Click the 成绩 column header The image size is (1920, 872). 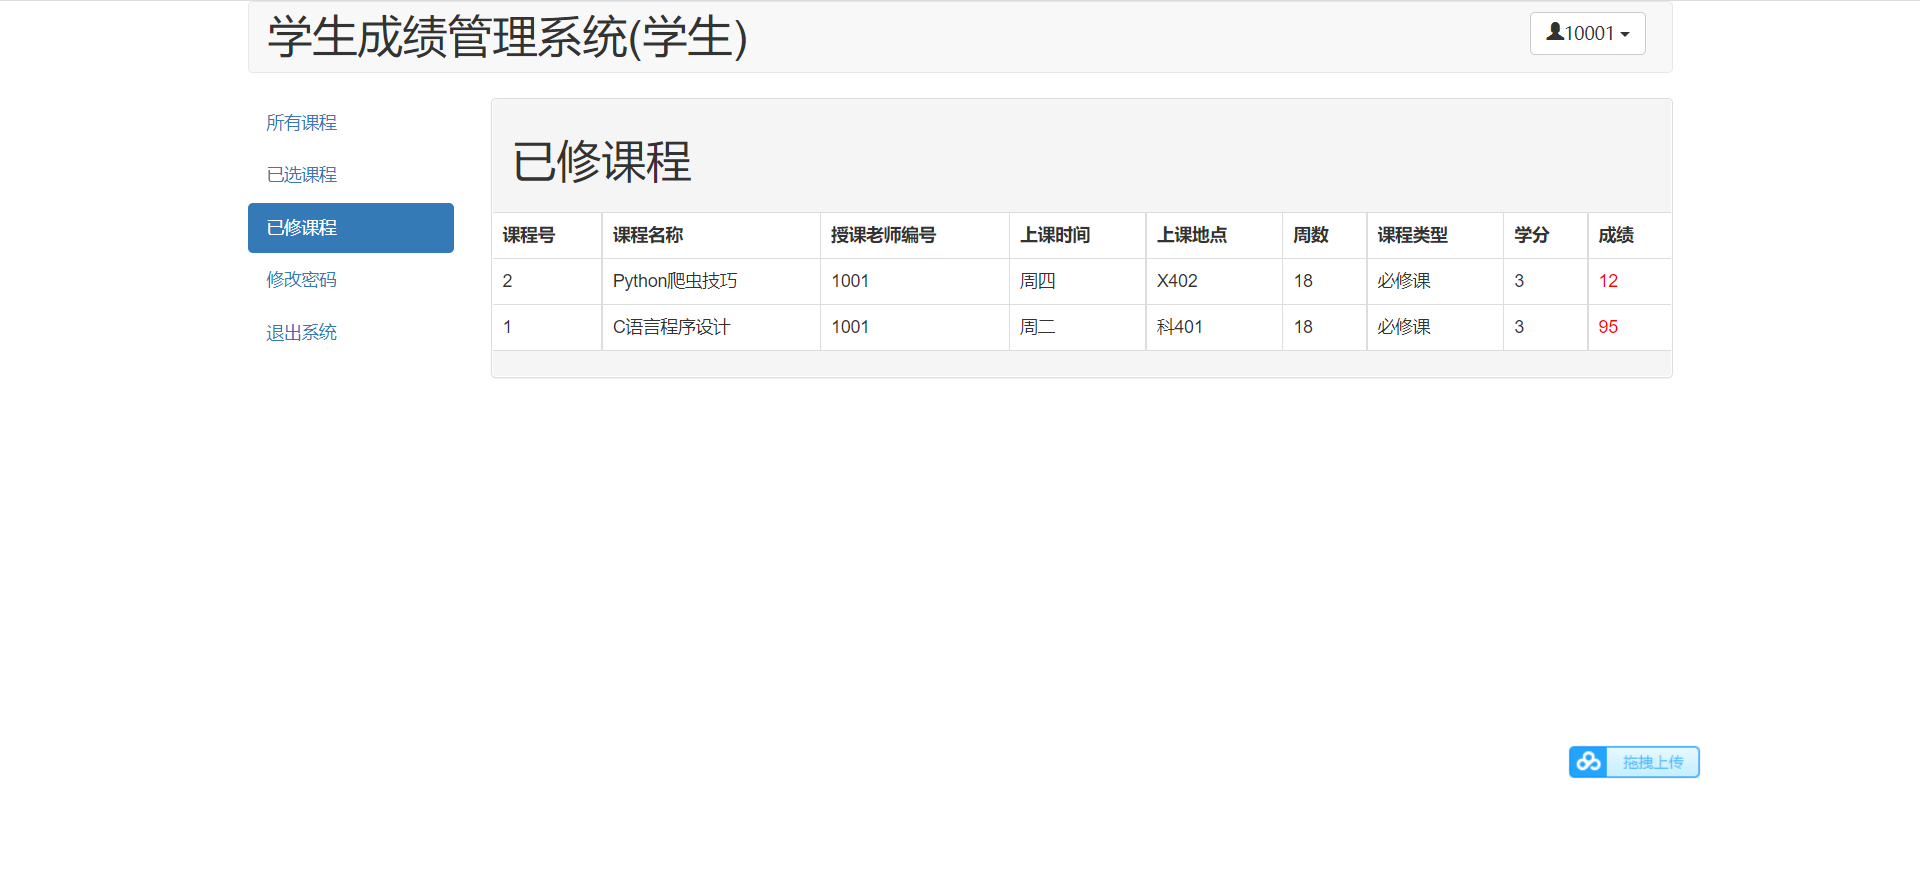(1630, 235)
